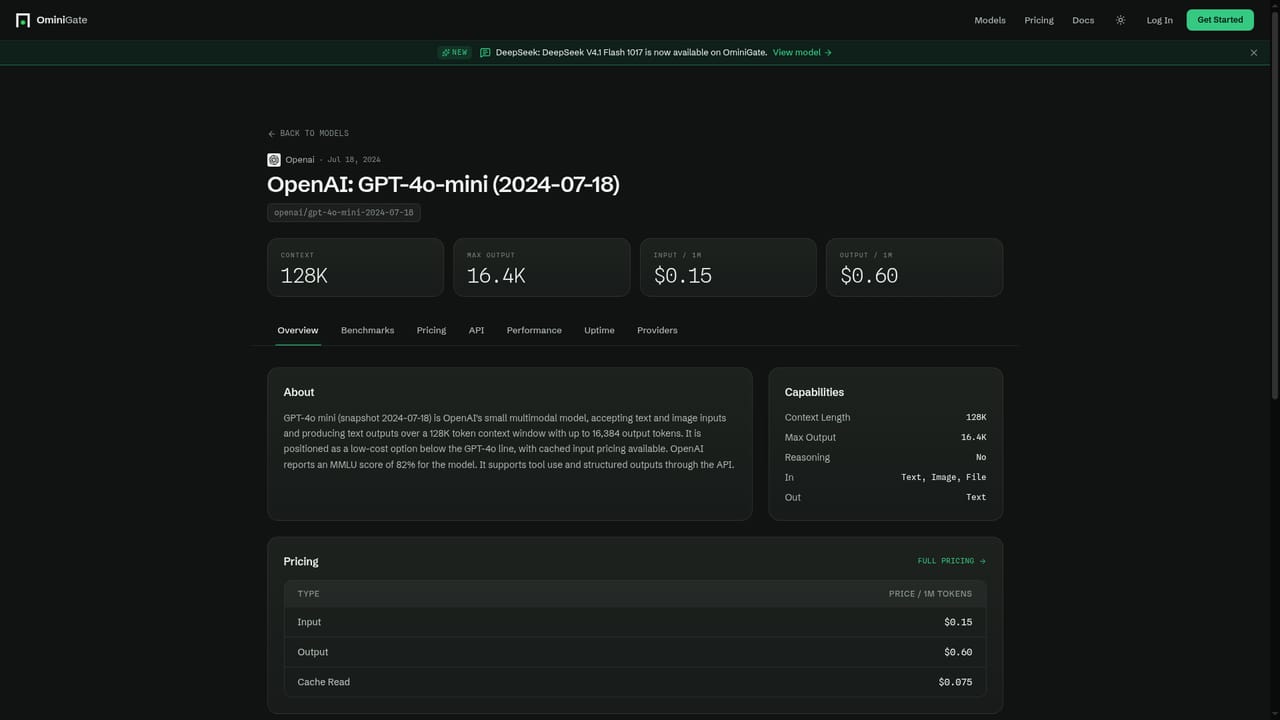Dismiss the announcement banner with X
The image size is (1280, 720).
pyautogui.click(x=1254, y=53)
